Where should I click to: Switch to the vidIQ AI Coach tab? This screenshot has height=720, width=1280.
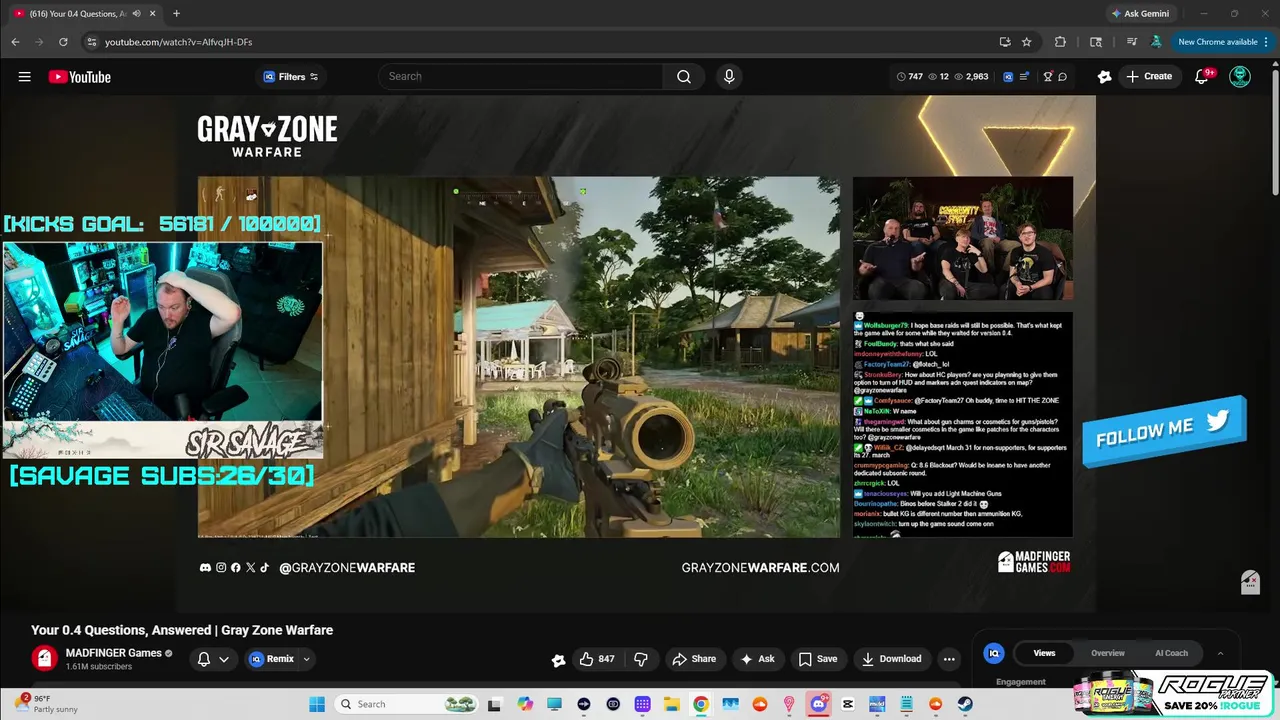(1171, 653)
